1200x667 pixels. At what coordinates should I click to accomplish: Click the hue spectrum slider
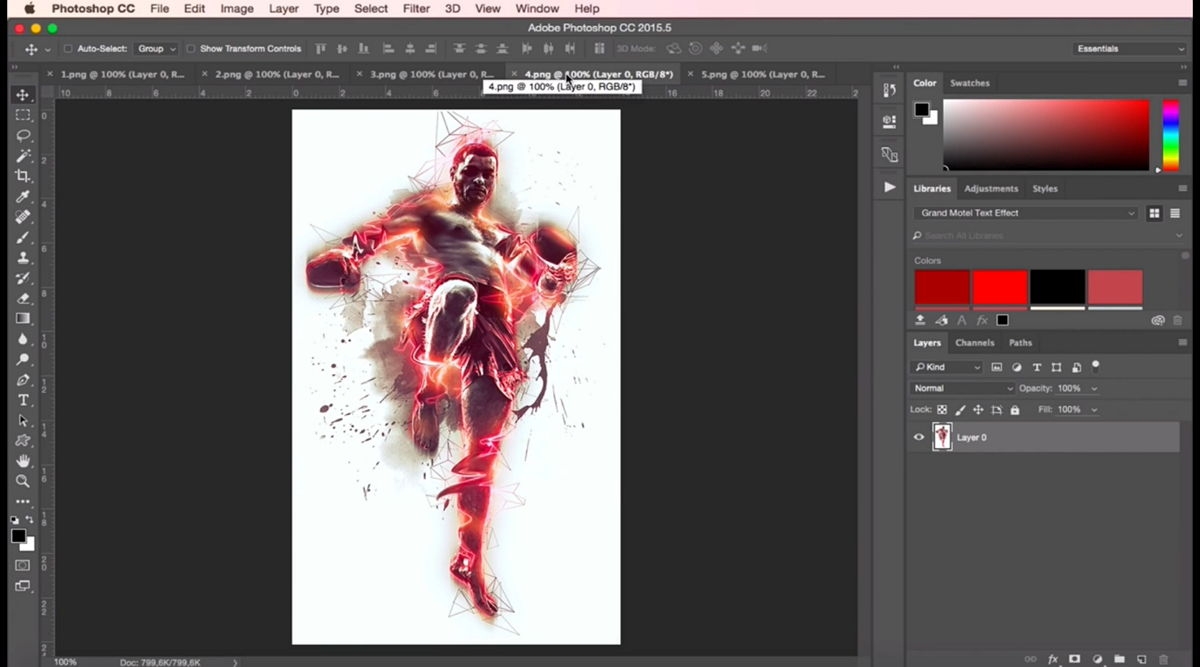(x=1170, y=135)
